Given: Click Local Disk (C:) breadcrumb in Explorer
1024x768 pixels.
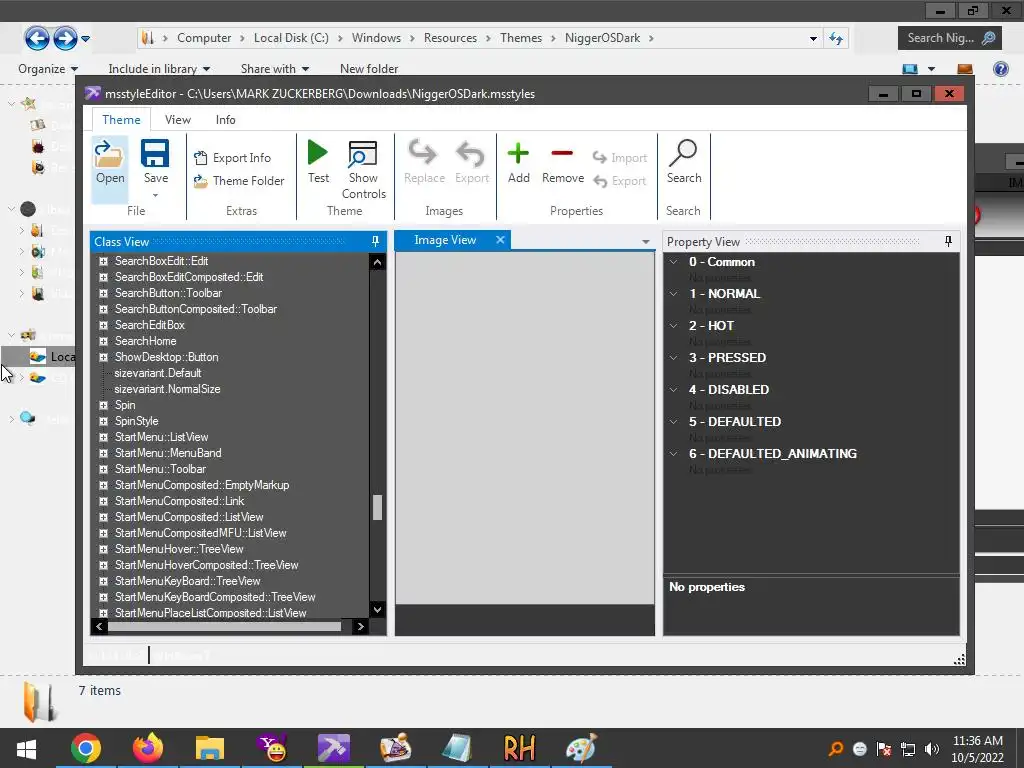Looking at the screenshot, I should click(x=291, y=38).
